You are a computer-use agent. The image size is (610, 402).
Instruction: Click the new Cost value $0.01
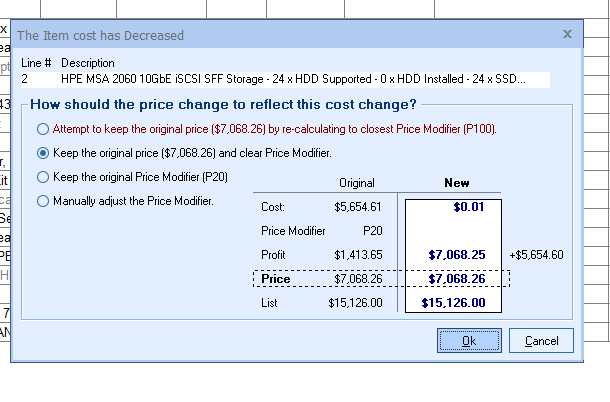pyautogui.click(x=468, y=207)
